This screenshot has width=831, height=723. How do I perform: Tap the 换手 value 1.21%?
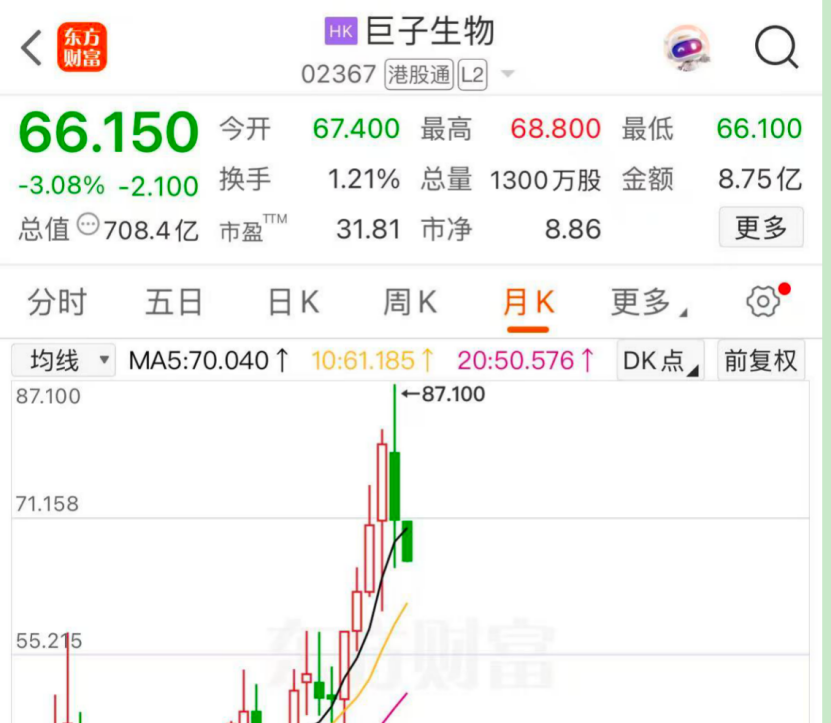click(x=364, y=179)
